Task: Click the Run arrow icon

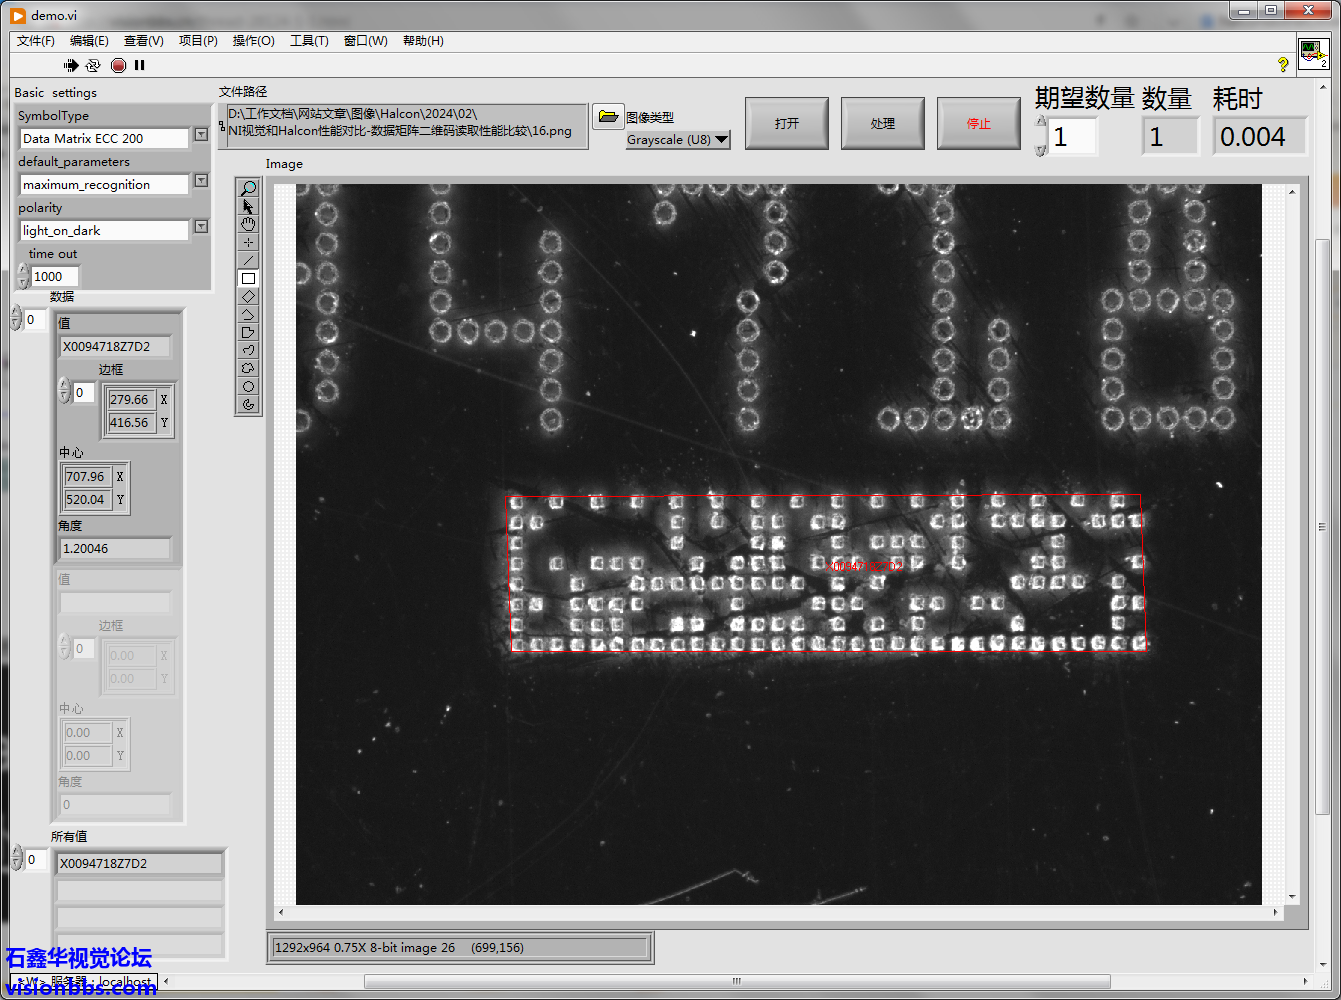Action: click(71, 65)
